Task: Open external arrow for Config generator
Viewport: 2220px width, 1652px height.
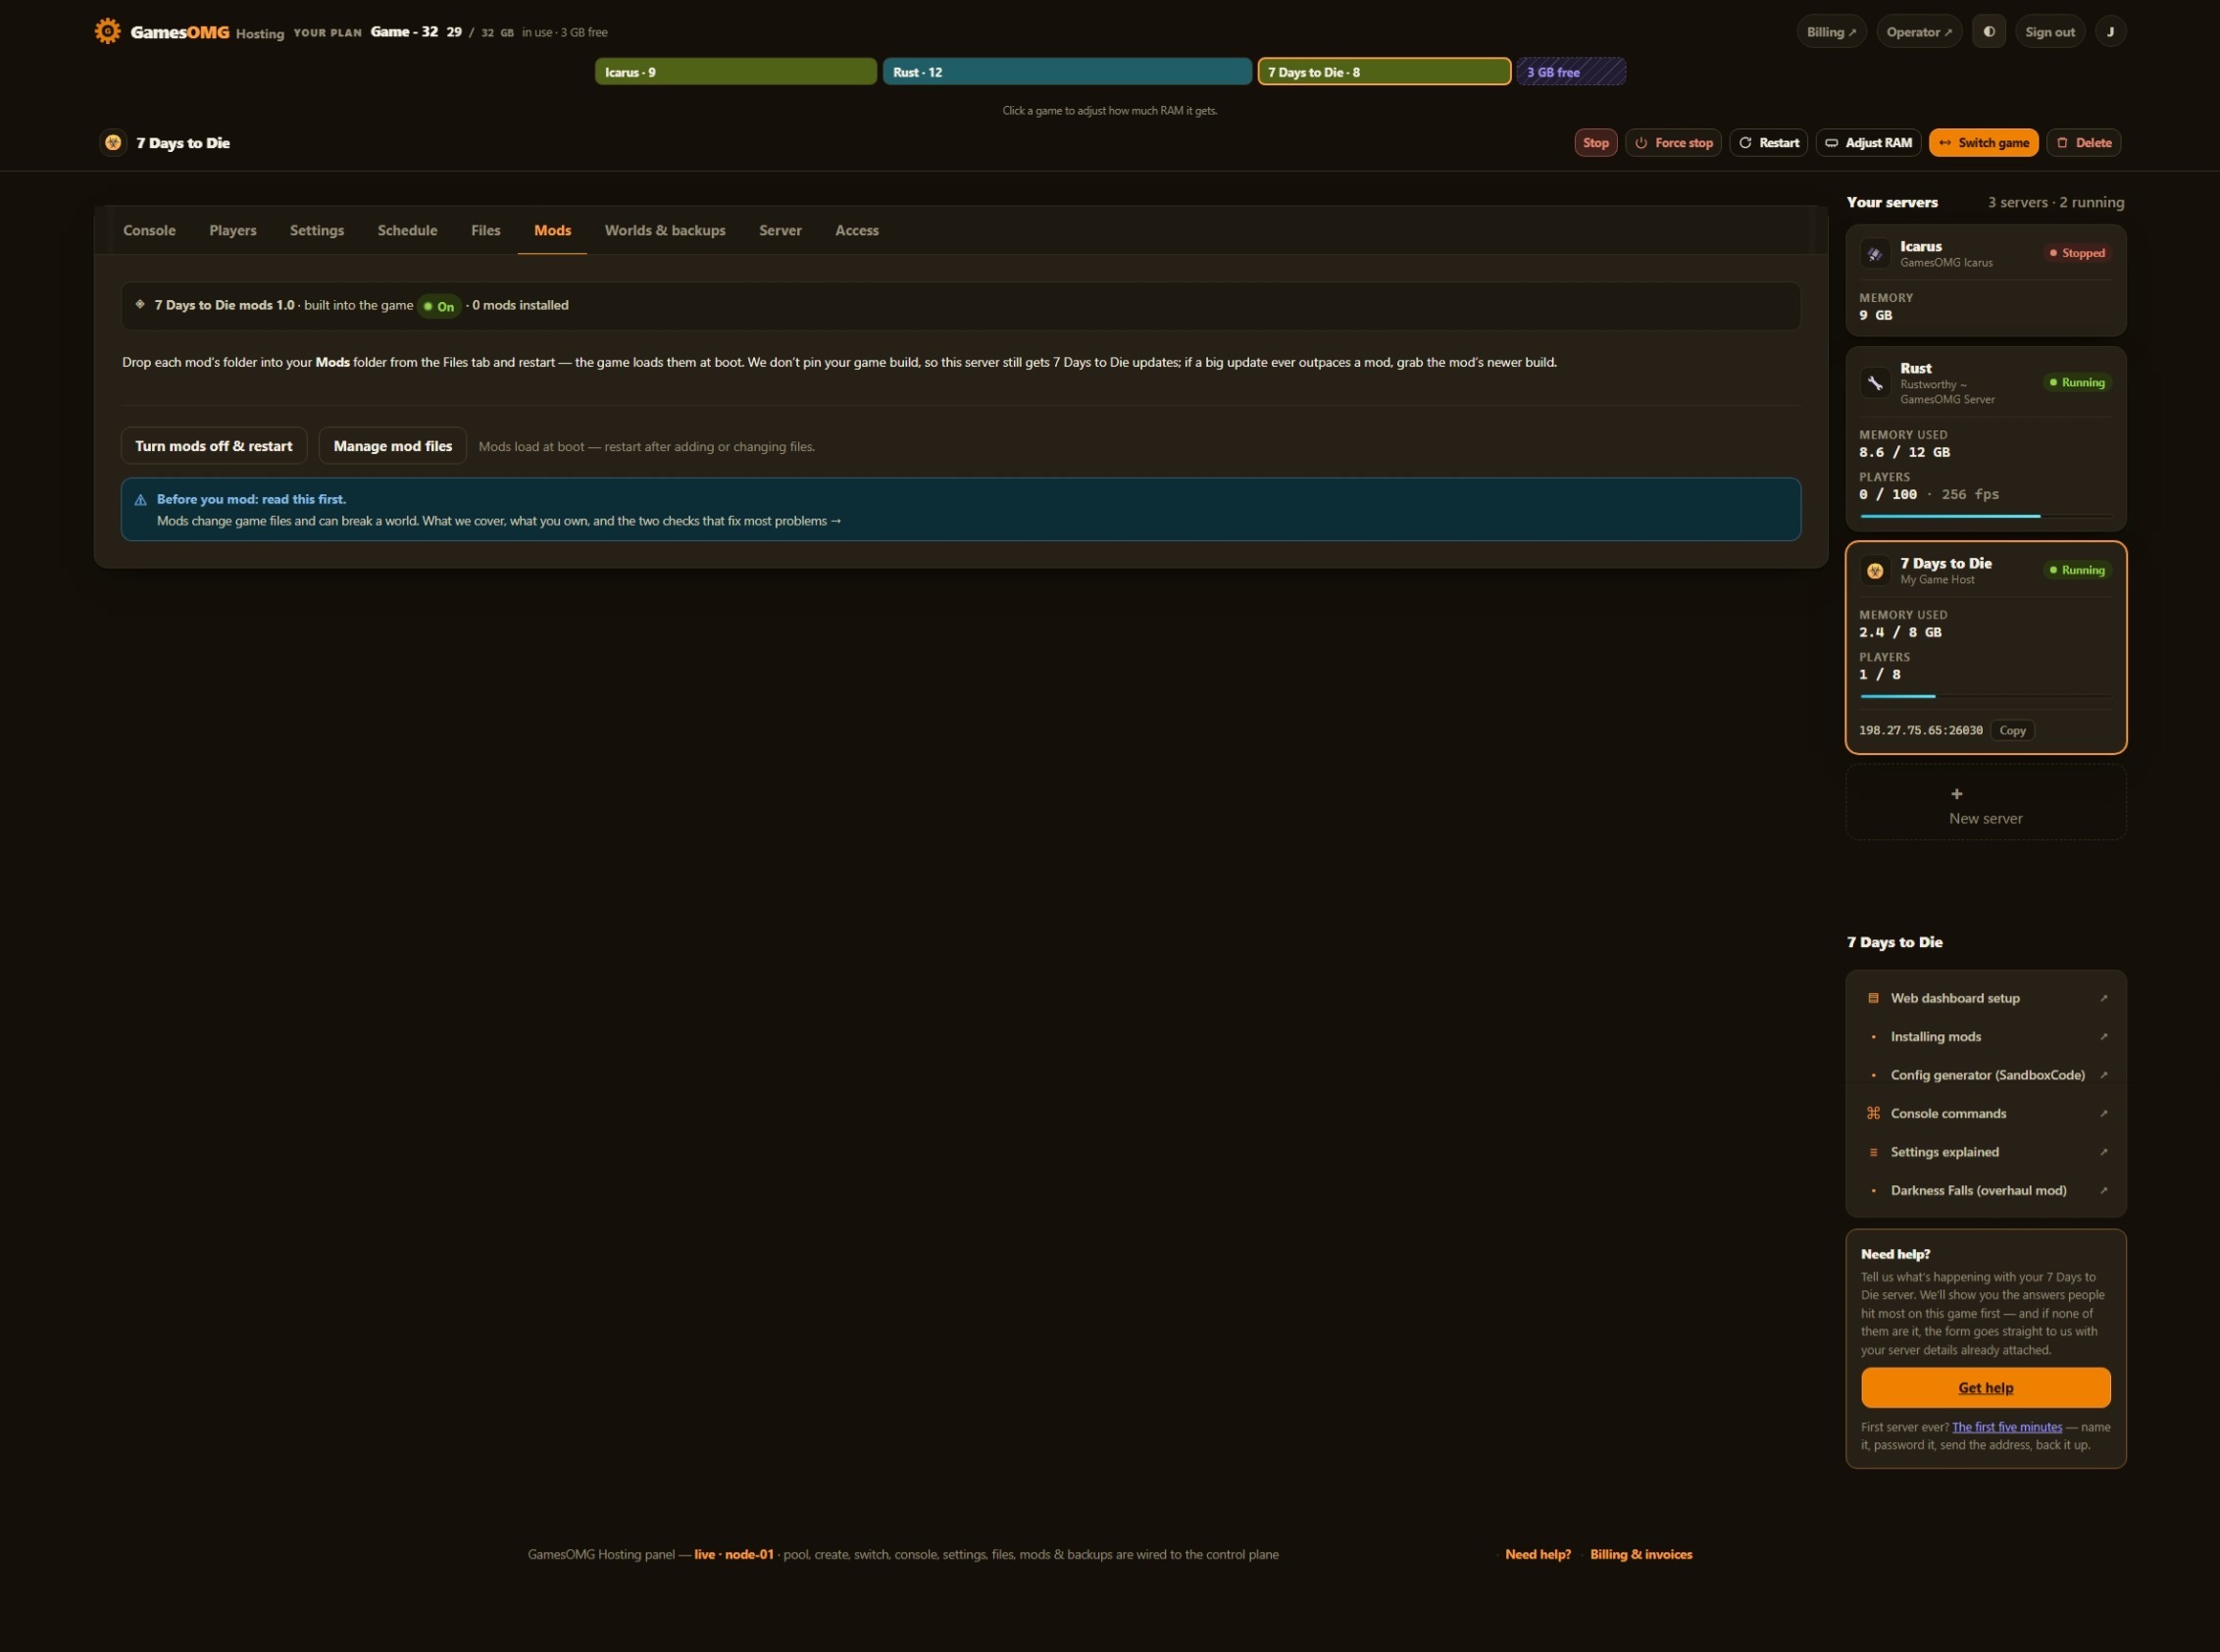Action: click(x=2103, y=1075)
